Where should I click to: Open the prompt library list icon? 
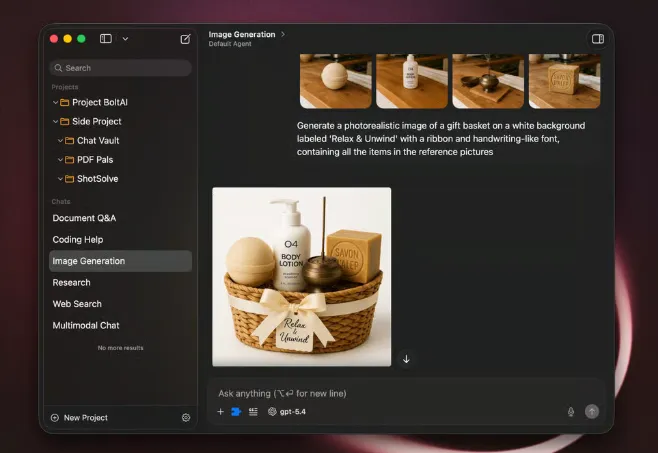(x=253, y=412)
